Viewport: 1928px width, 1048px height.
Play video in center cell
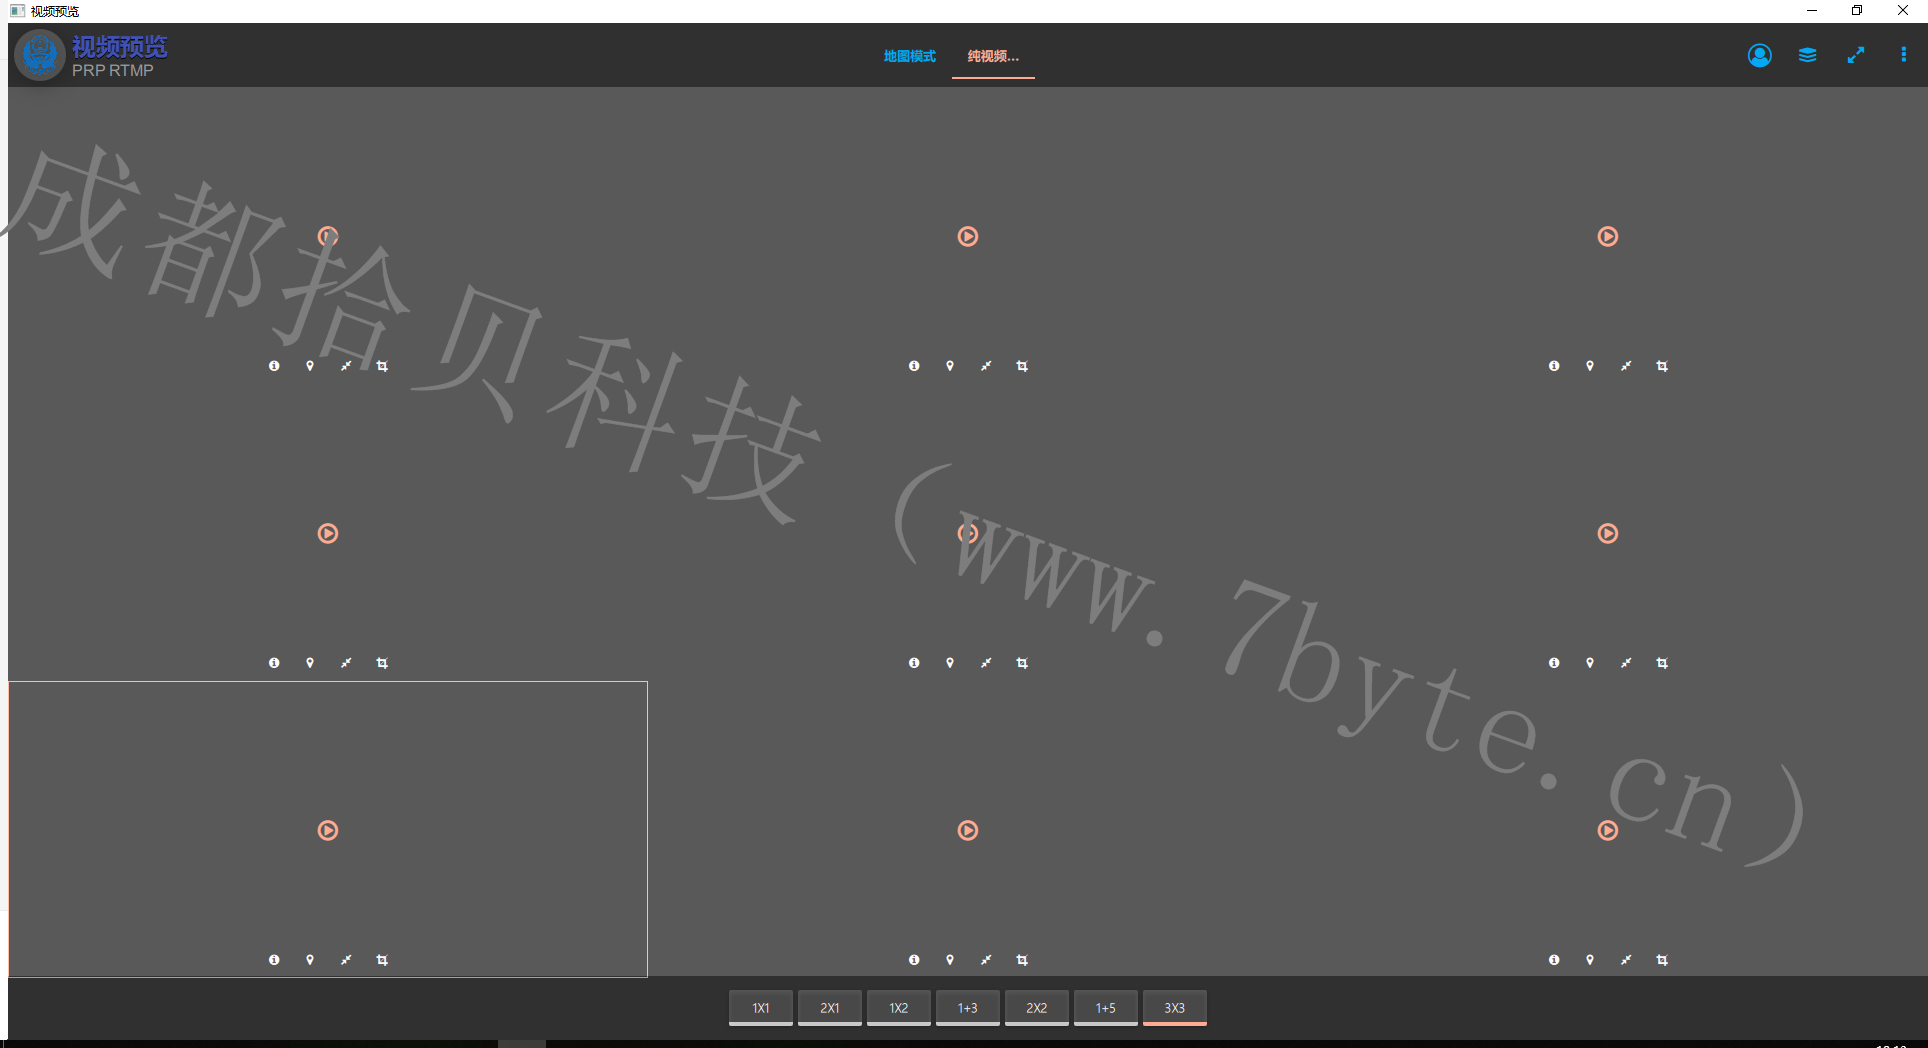(x=968, y=533)
